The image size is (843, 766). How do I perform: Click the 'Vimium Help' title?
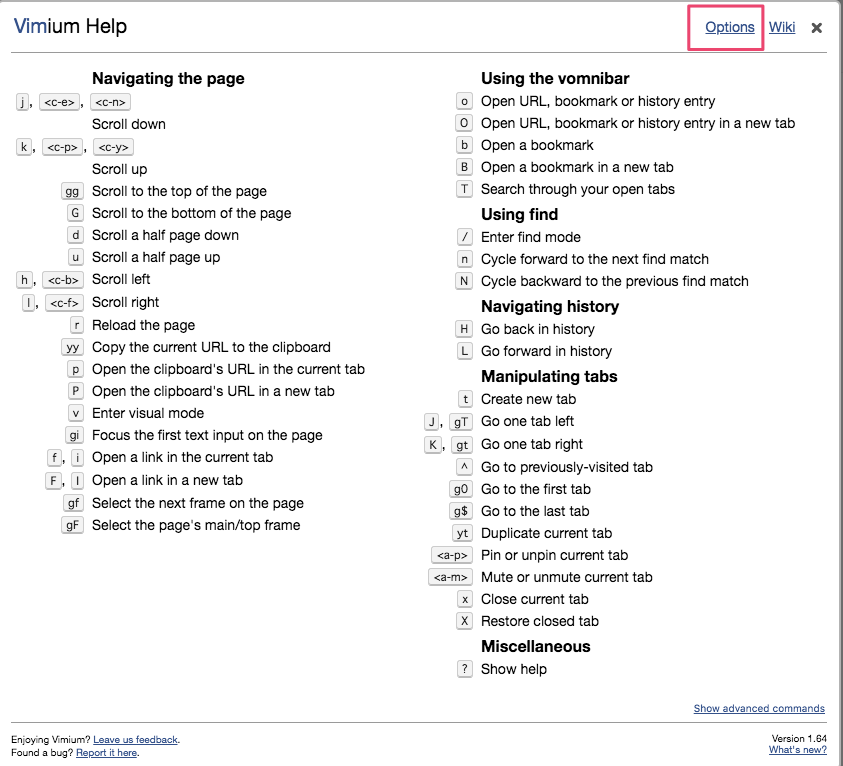70,27
